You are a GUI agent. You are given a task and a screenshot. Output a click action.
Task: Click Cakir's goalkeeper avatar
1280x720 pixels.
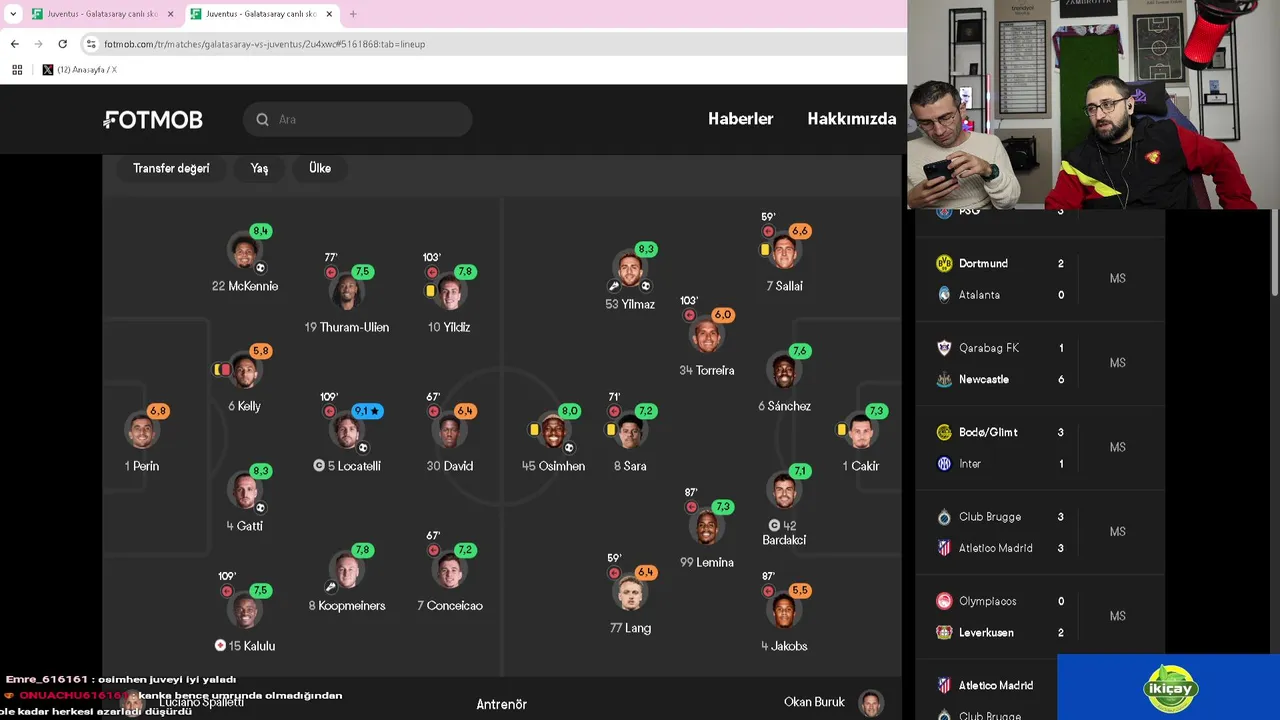861,432
